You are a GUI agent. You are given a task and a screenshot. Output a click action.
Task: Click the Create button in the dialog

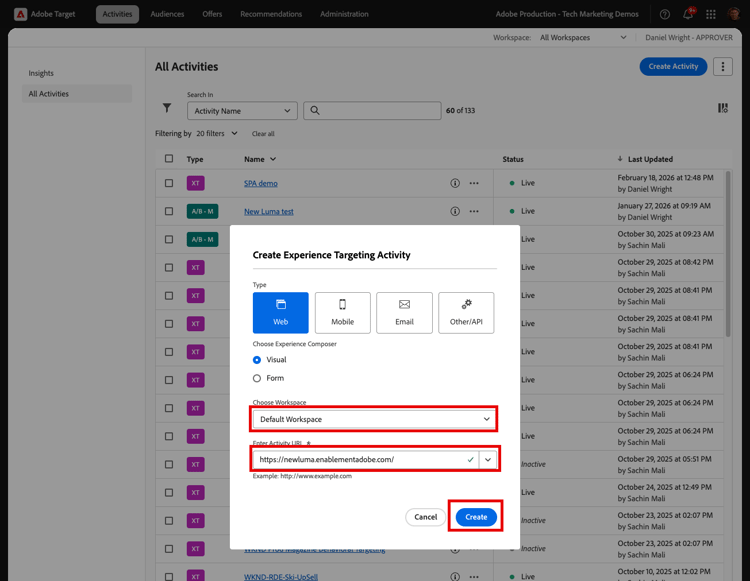coord(476,517)
